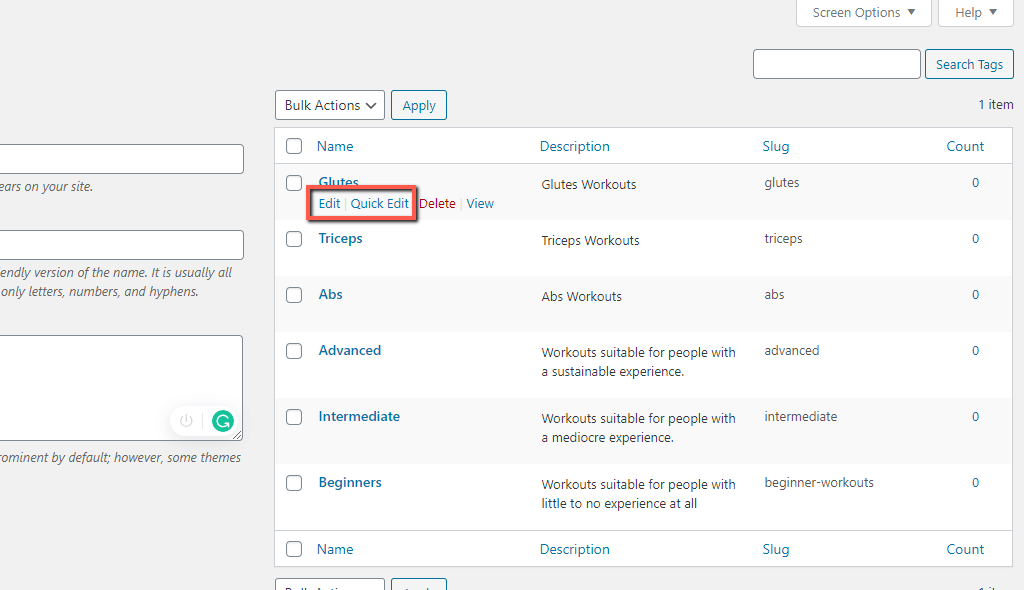This screenshot has height=590, width=1024.
Task: Click the 'beginner-workouts' slug text
Action: [819, 483]
